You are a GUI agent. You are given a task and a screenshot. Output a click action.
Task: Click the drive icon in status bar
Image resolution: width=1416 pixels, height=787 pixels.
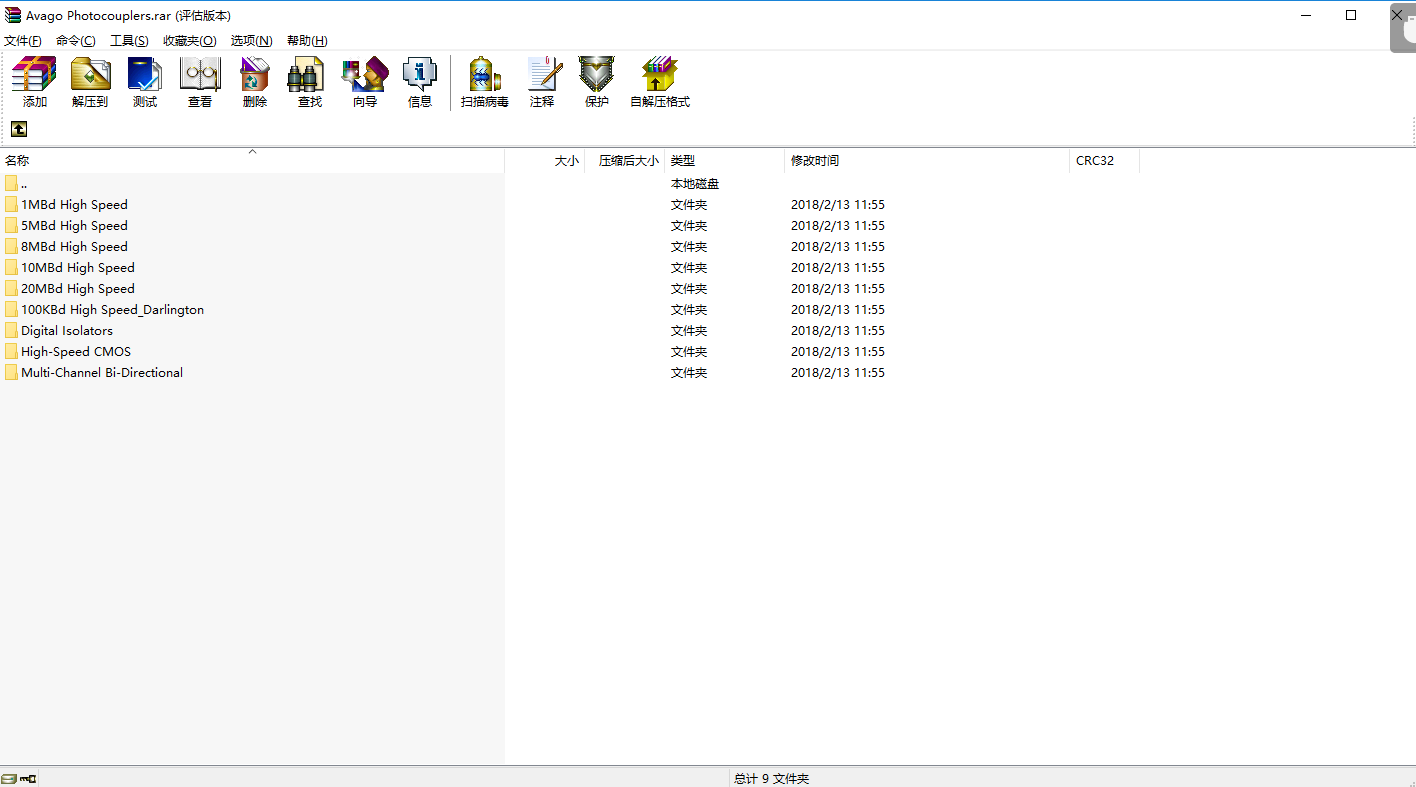click(9, 778)
